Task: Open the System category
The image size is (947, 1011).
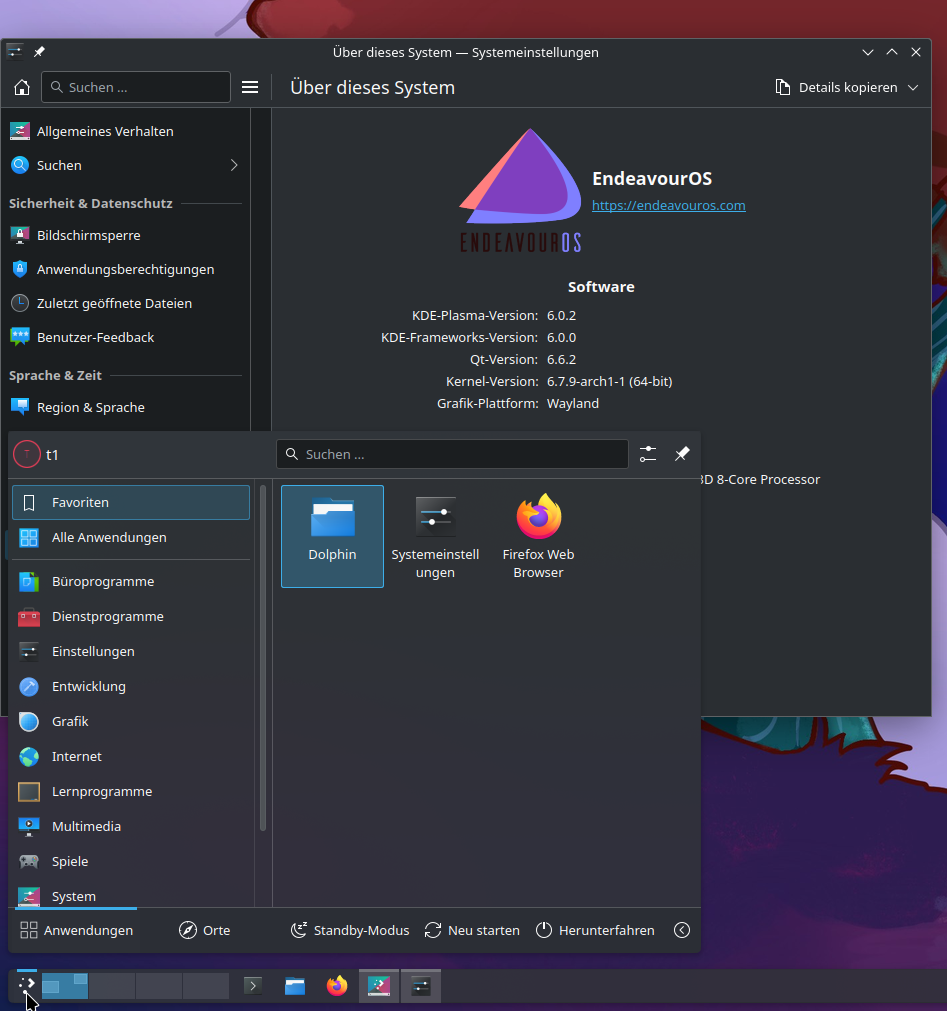Action: tap(131, 896)
